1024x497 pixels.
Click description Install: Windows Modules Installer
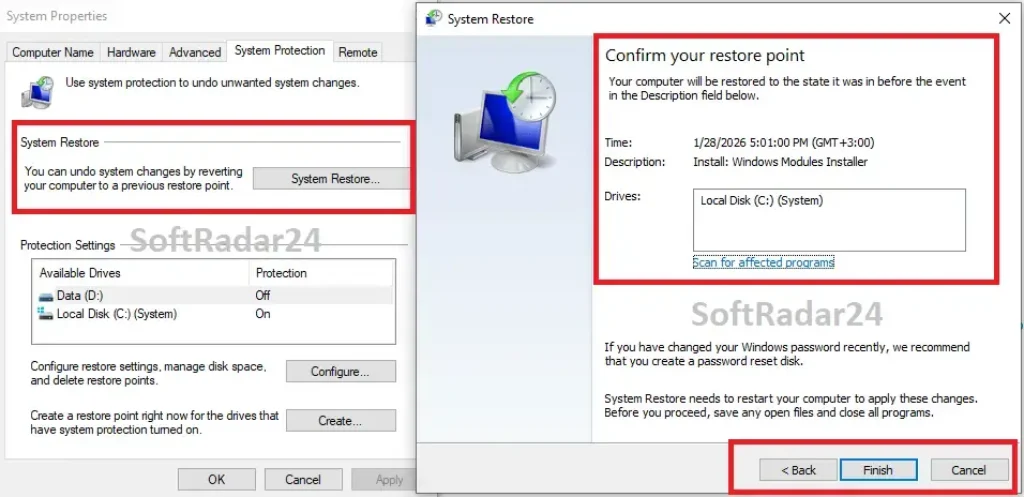780,162
